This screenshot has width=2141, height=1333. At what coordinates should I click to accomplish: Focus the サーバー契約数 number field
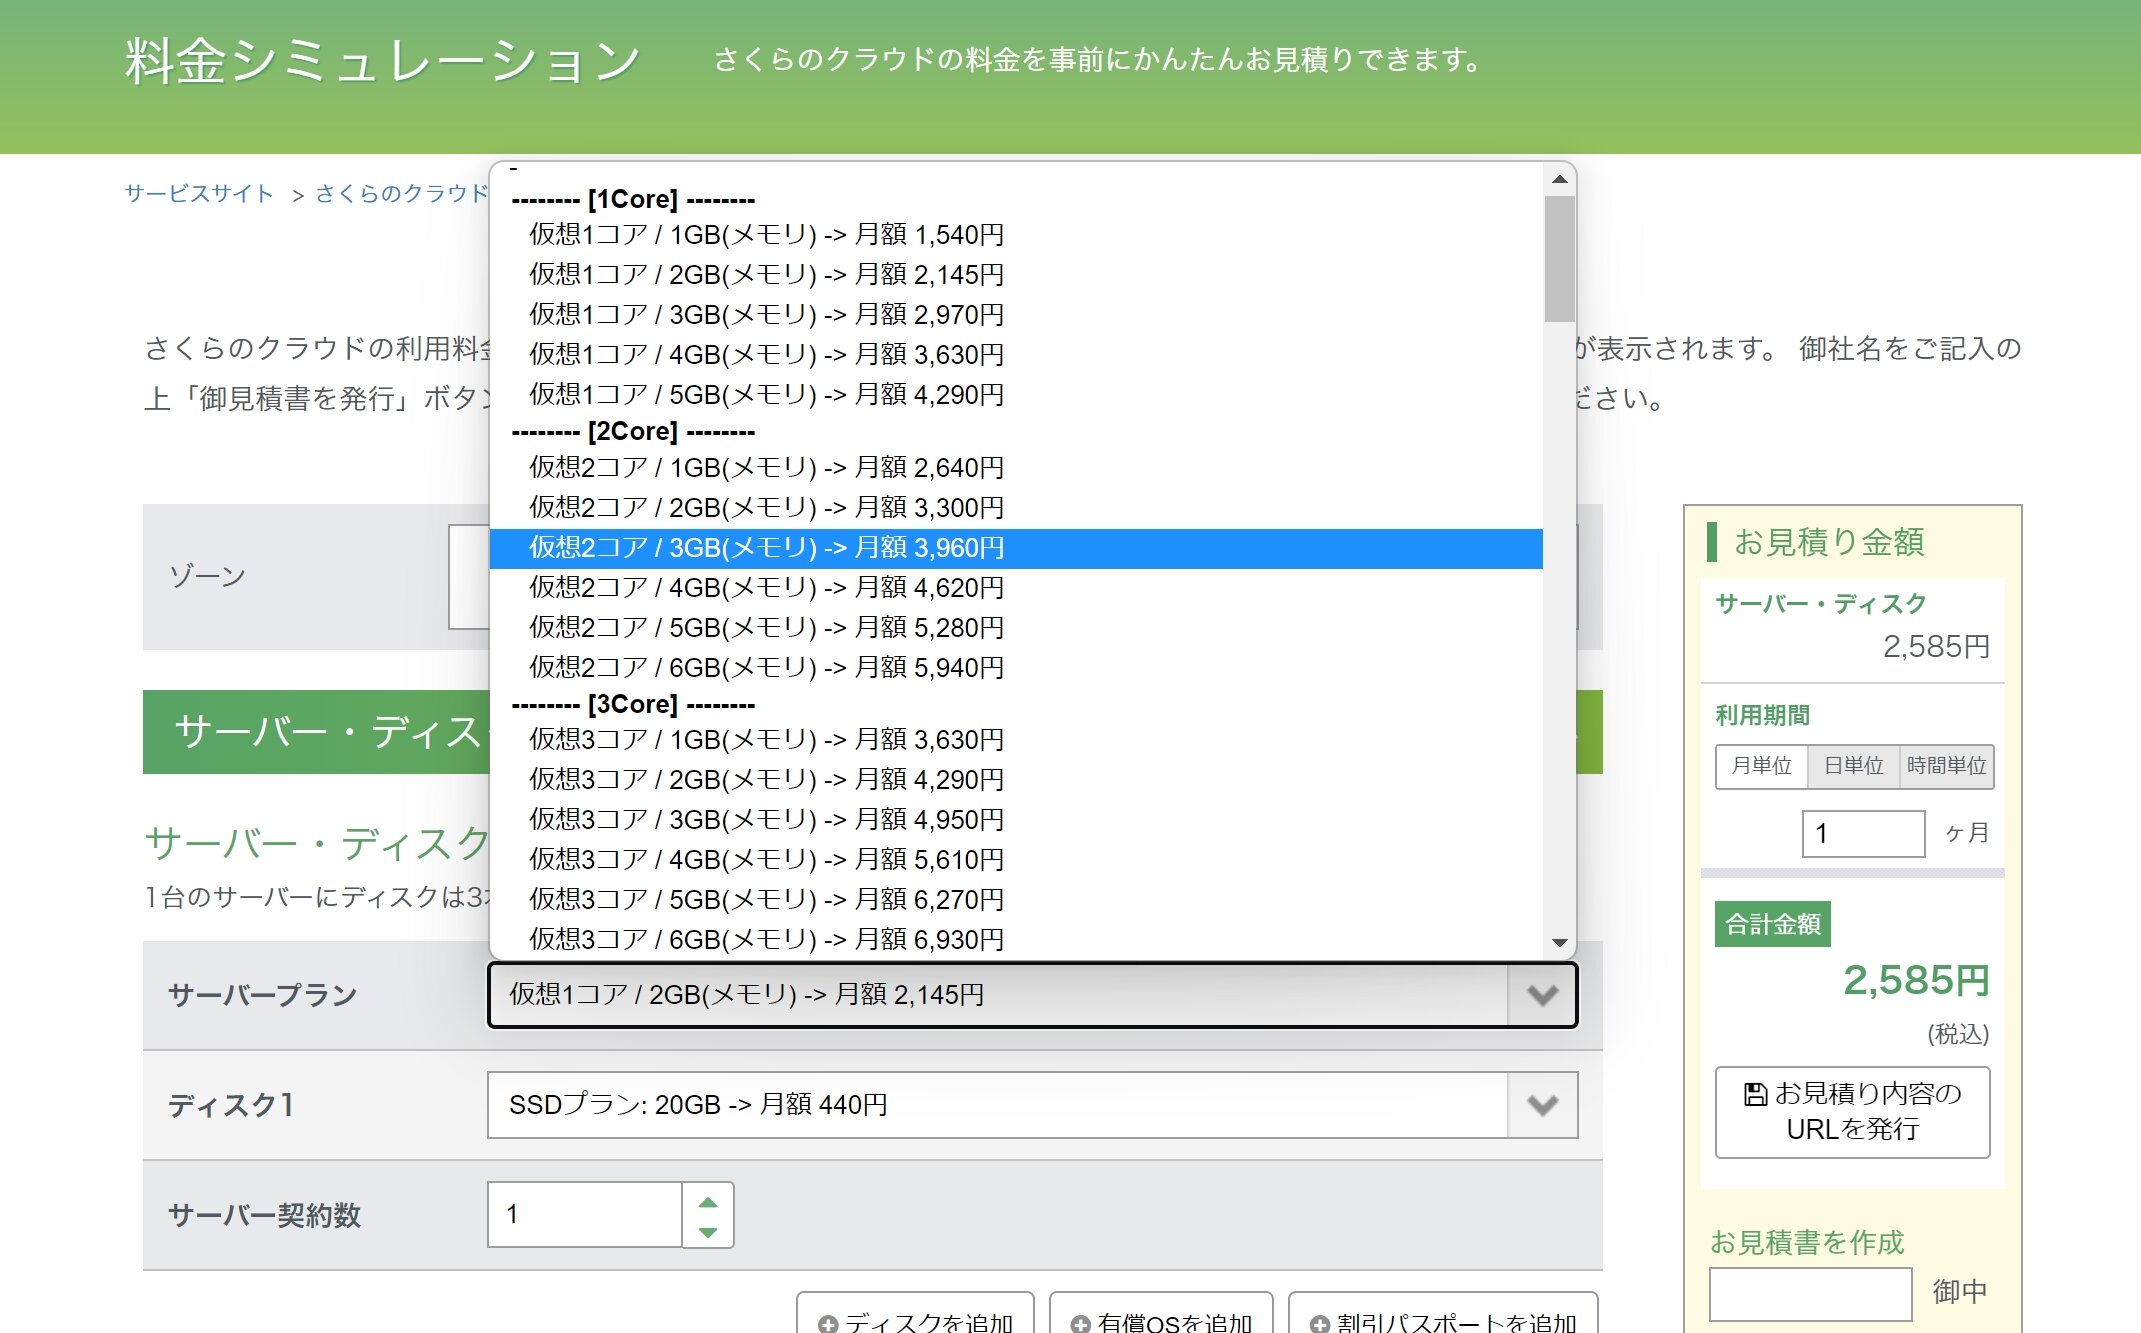click(585, 1215)
